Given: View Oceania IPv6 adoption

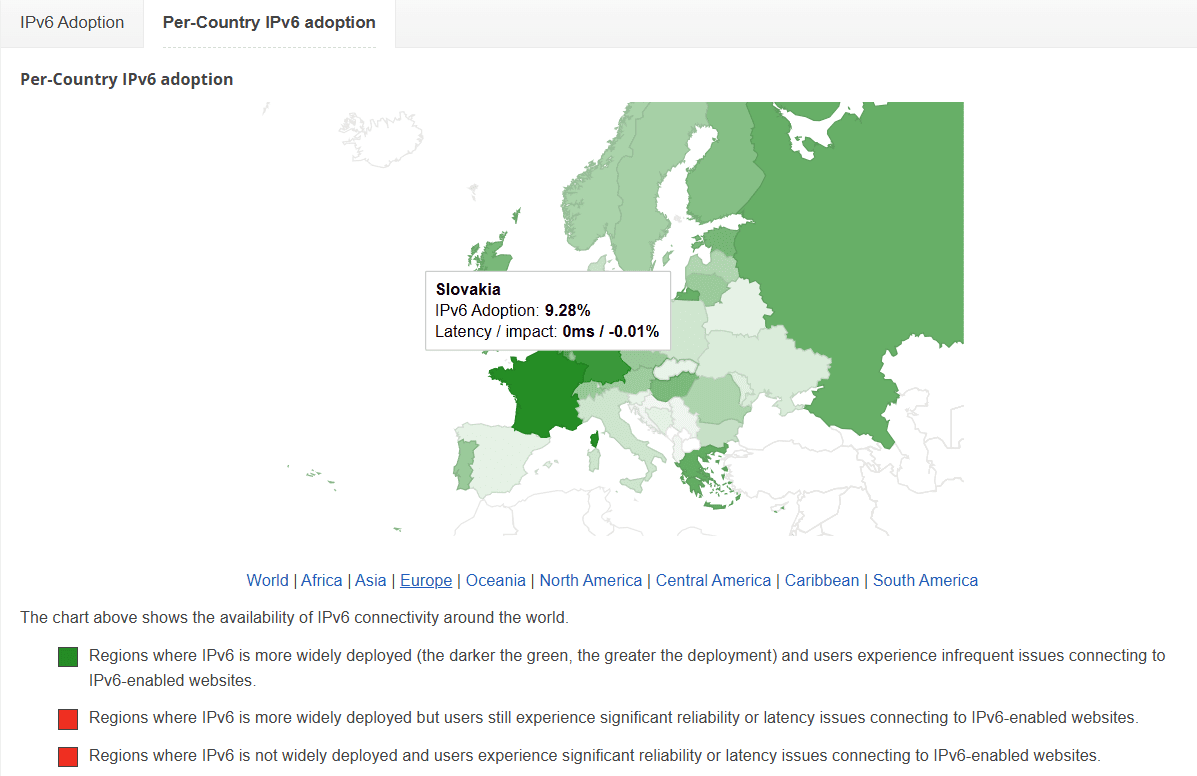Looking at the screenshot, I should click(496, 580).
